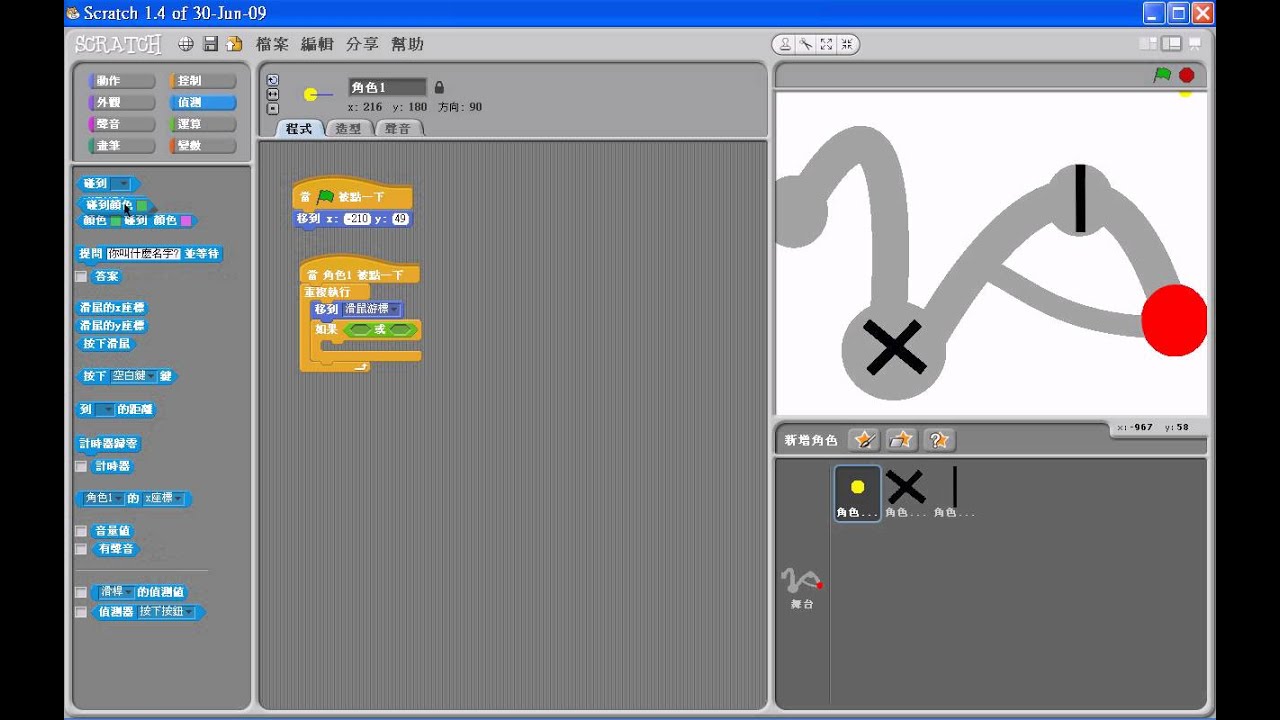Toggle the 有聲音 monitor checkbox
This screenshot has width=1280, height=720.
click(81, 550)
